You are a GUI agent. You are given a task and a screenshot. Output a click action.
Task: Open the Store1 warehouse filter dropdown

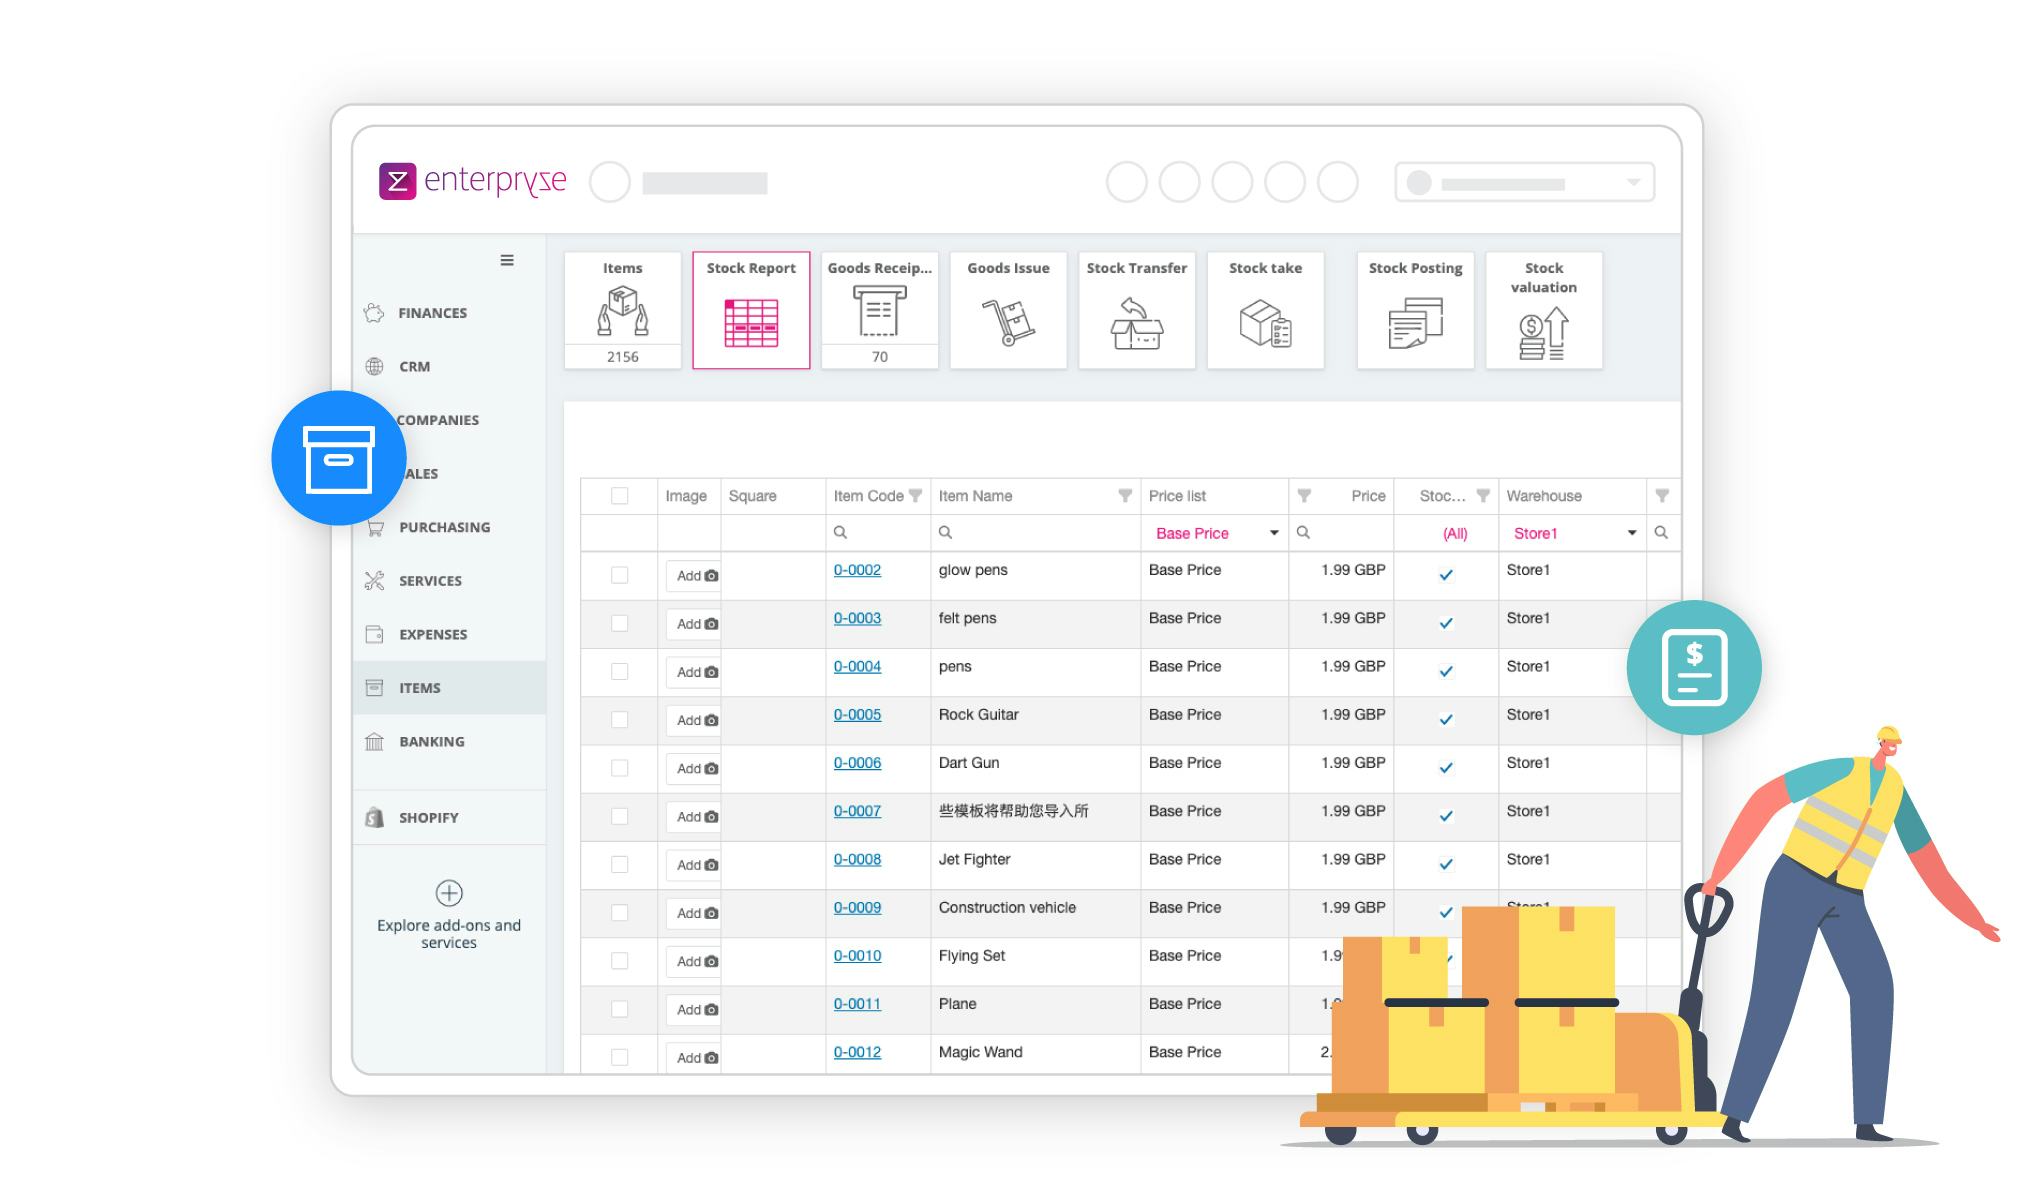[x=1631, y=533]
